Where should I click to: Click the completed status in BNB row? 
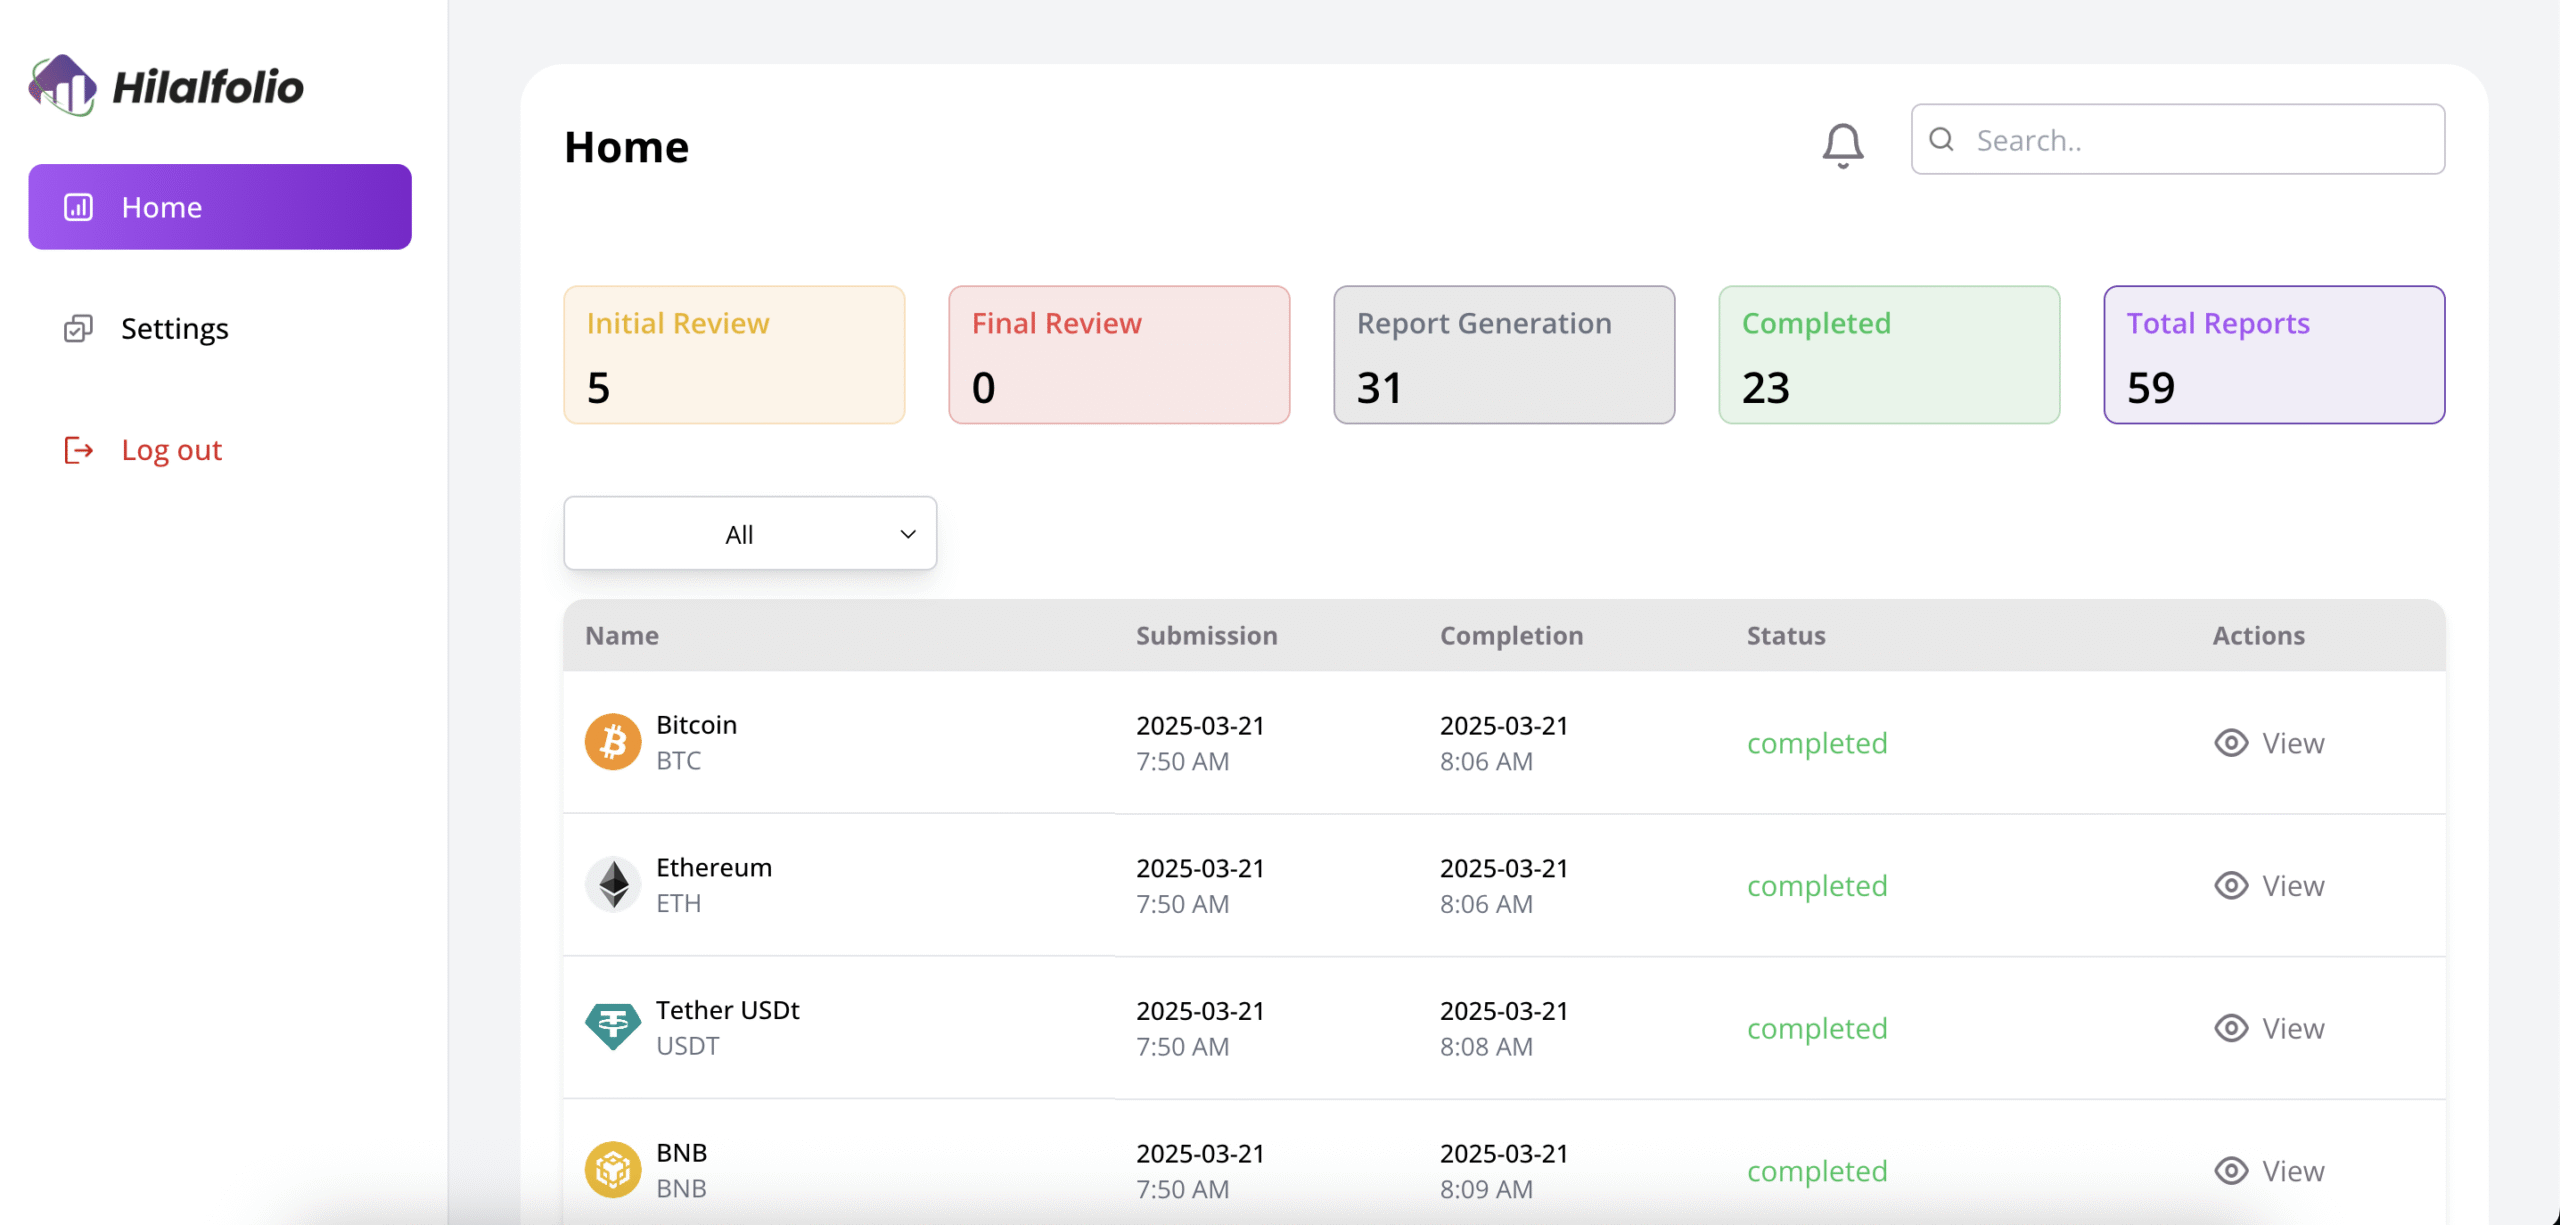pos(1817,1171)
